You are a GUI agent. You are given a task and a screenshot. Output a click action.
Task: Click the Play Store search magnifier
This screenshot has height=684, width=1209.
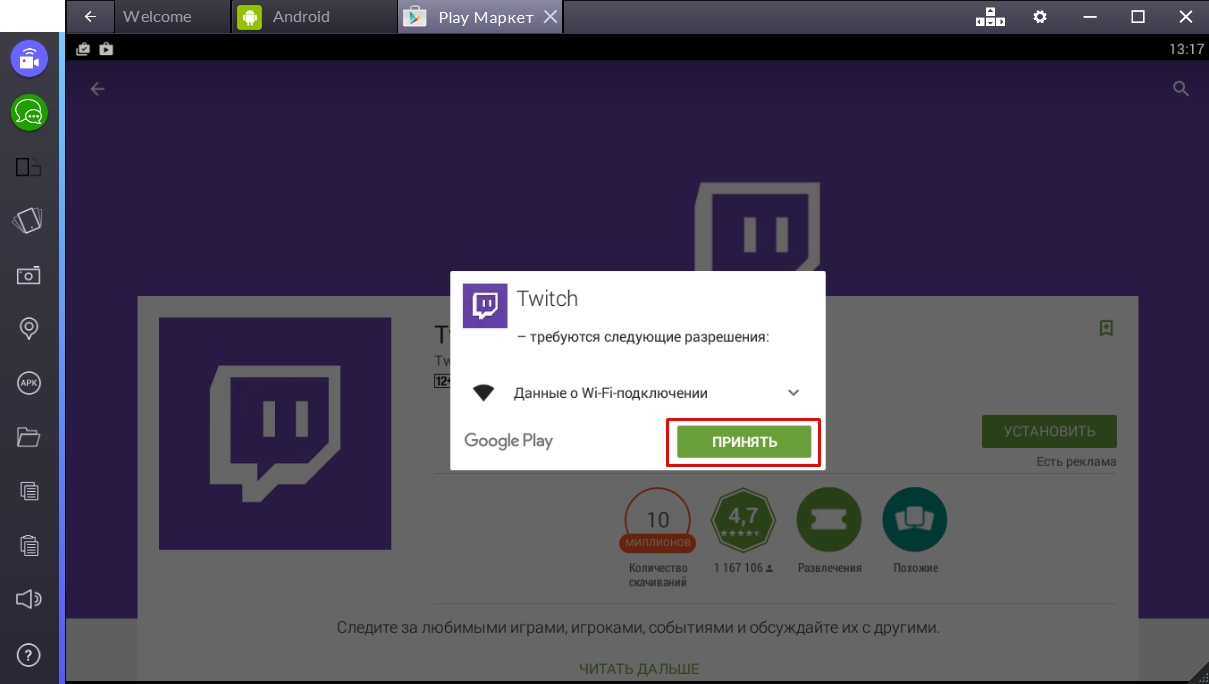point(1180,89)
